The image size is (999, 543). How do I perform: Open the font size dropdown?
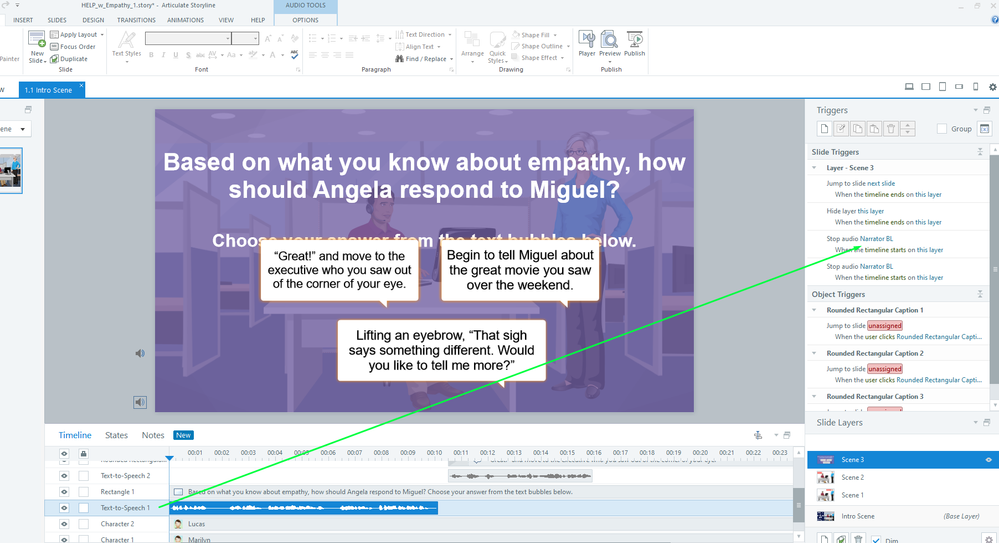255,39
